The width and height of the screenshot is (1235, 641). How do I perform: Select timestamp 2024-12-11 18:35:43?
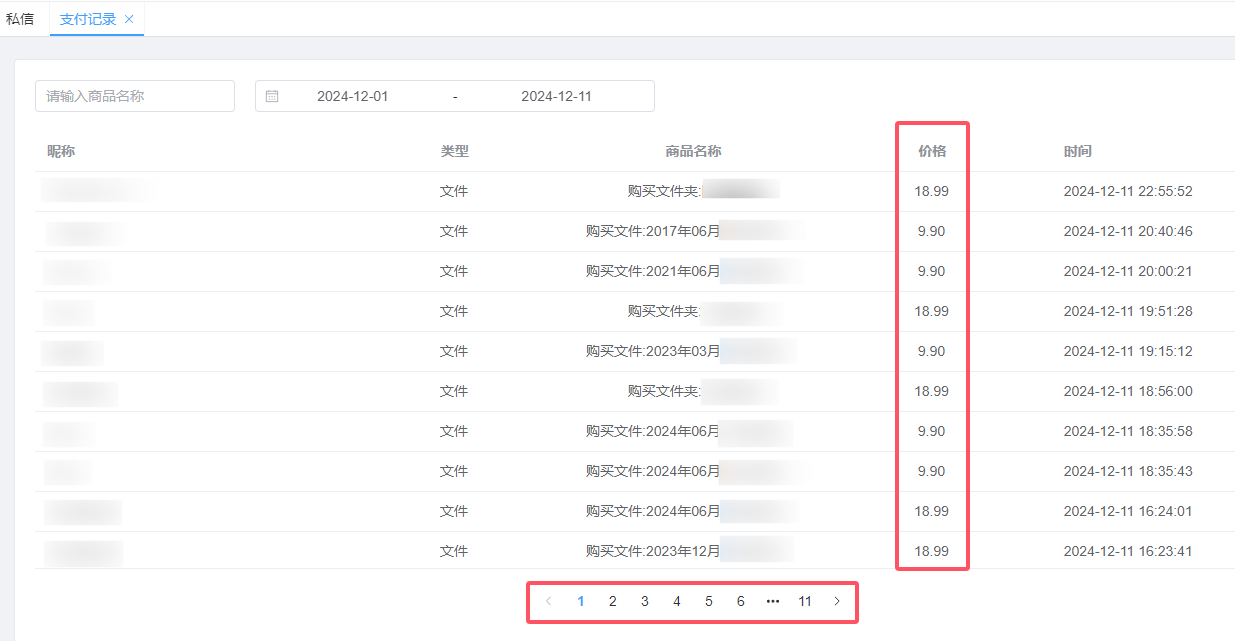pyautogui.click(x=1128, y=471)
